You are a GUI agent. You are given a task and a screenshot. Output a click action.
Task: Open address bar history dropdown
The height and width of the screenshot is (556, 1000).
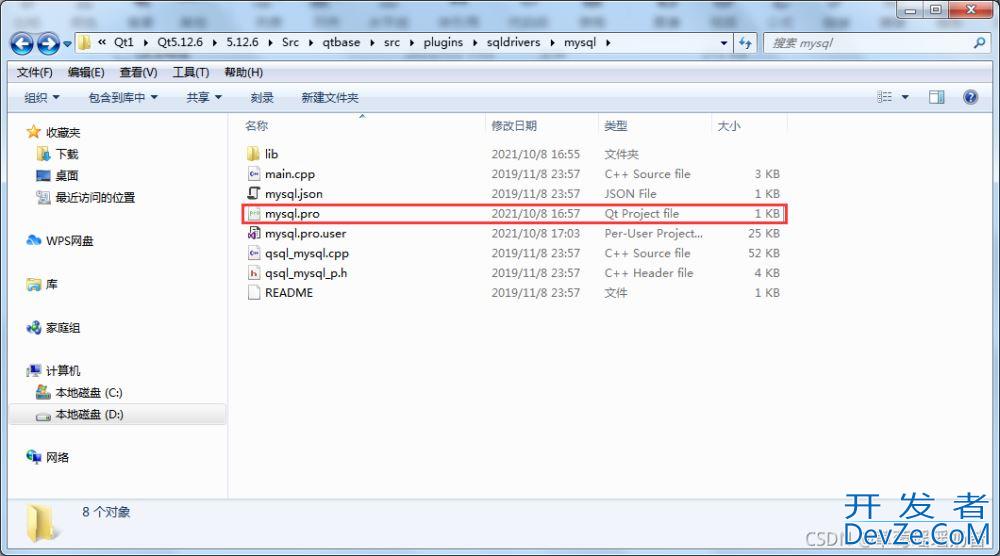[724, 43]
